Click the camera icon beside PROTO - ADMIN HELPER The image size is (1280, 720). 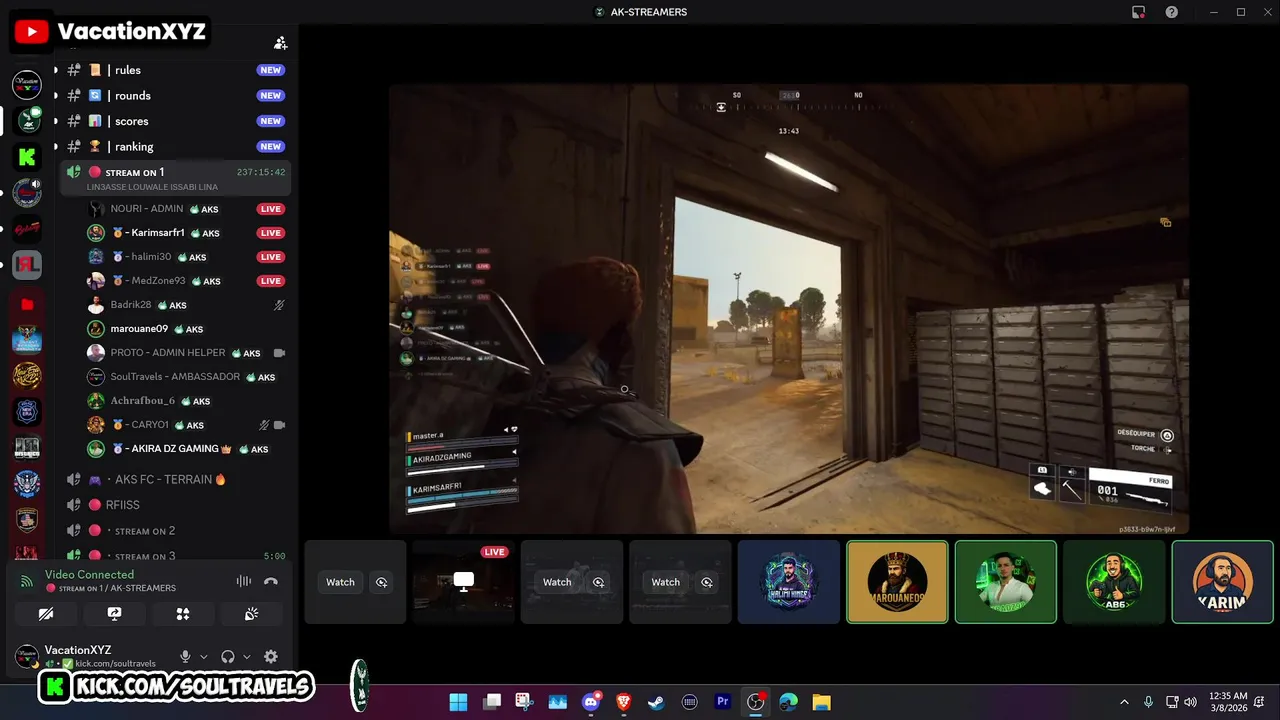click(279, 353)
